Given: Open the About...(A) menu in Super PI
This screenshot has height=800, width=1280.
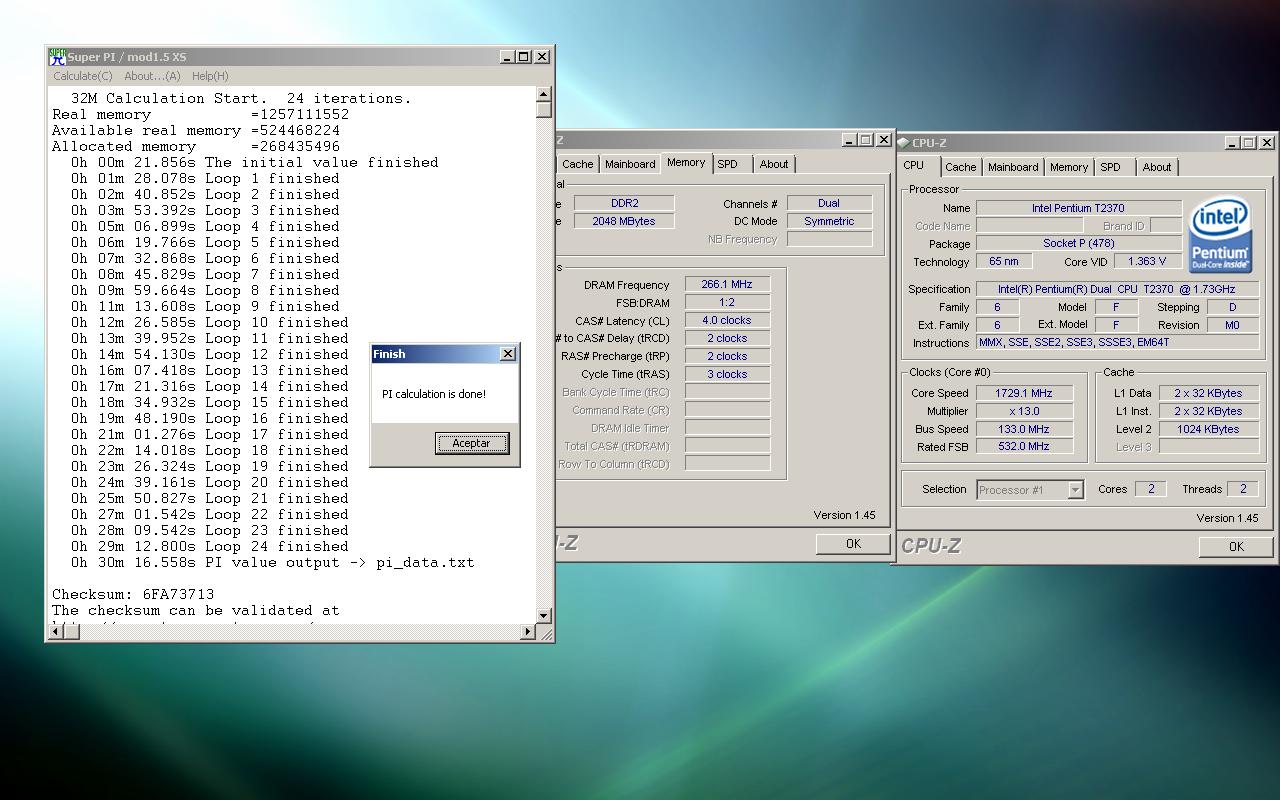Looking at the screenshot, I should pyautogui.click(x=152, y=76).
